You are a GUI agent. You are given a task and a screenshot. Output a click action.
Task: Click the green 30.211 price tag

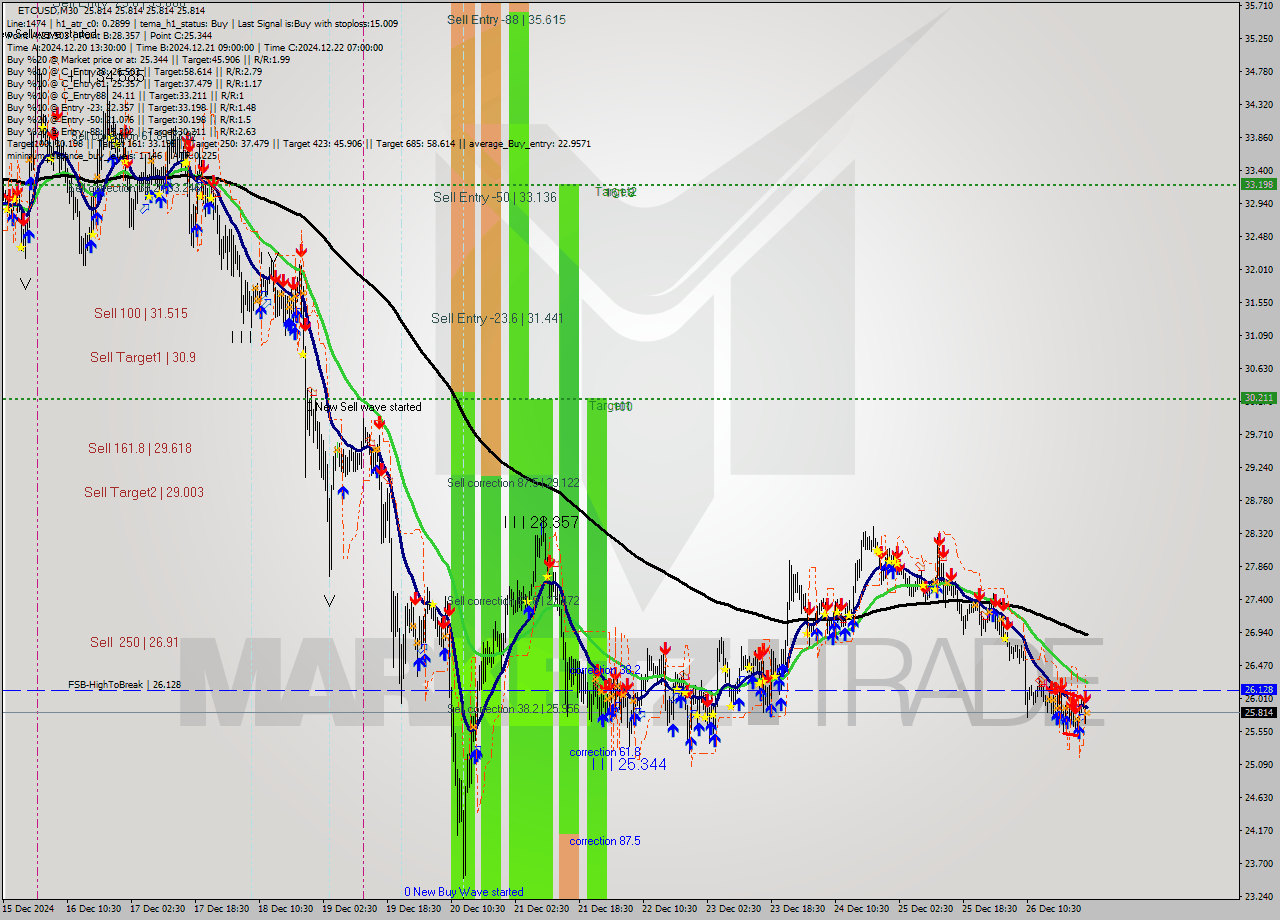click(x=1258, y=398)
